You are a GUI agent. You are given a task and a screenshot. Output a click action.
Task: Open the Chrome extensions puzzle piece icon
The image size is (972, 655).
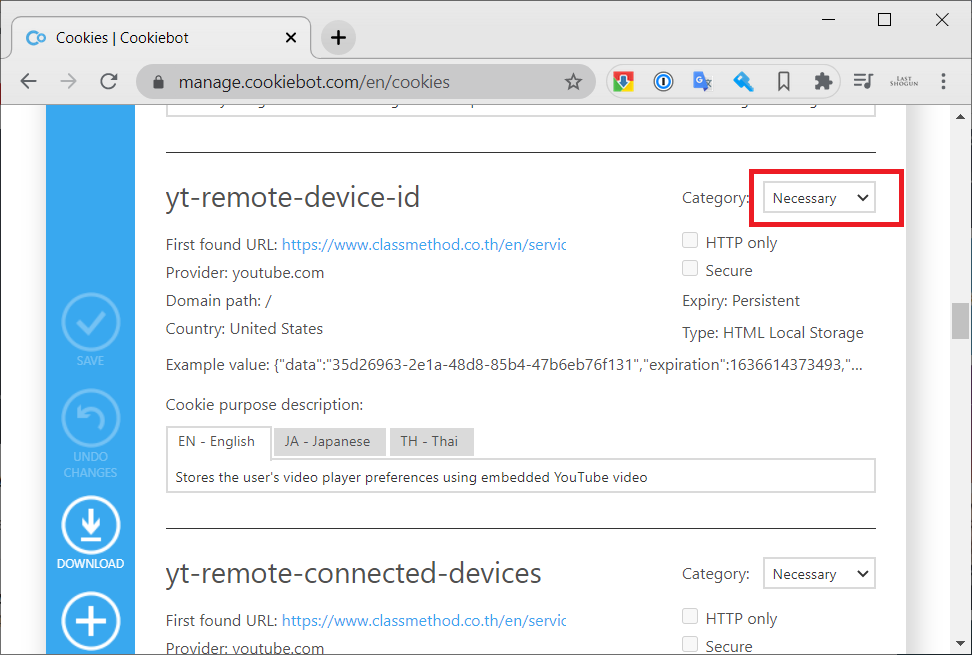(823, 81)
